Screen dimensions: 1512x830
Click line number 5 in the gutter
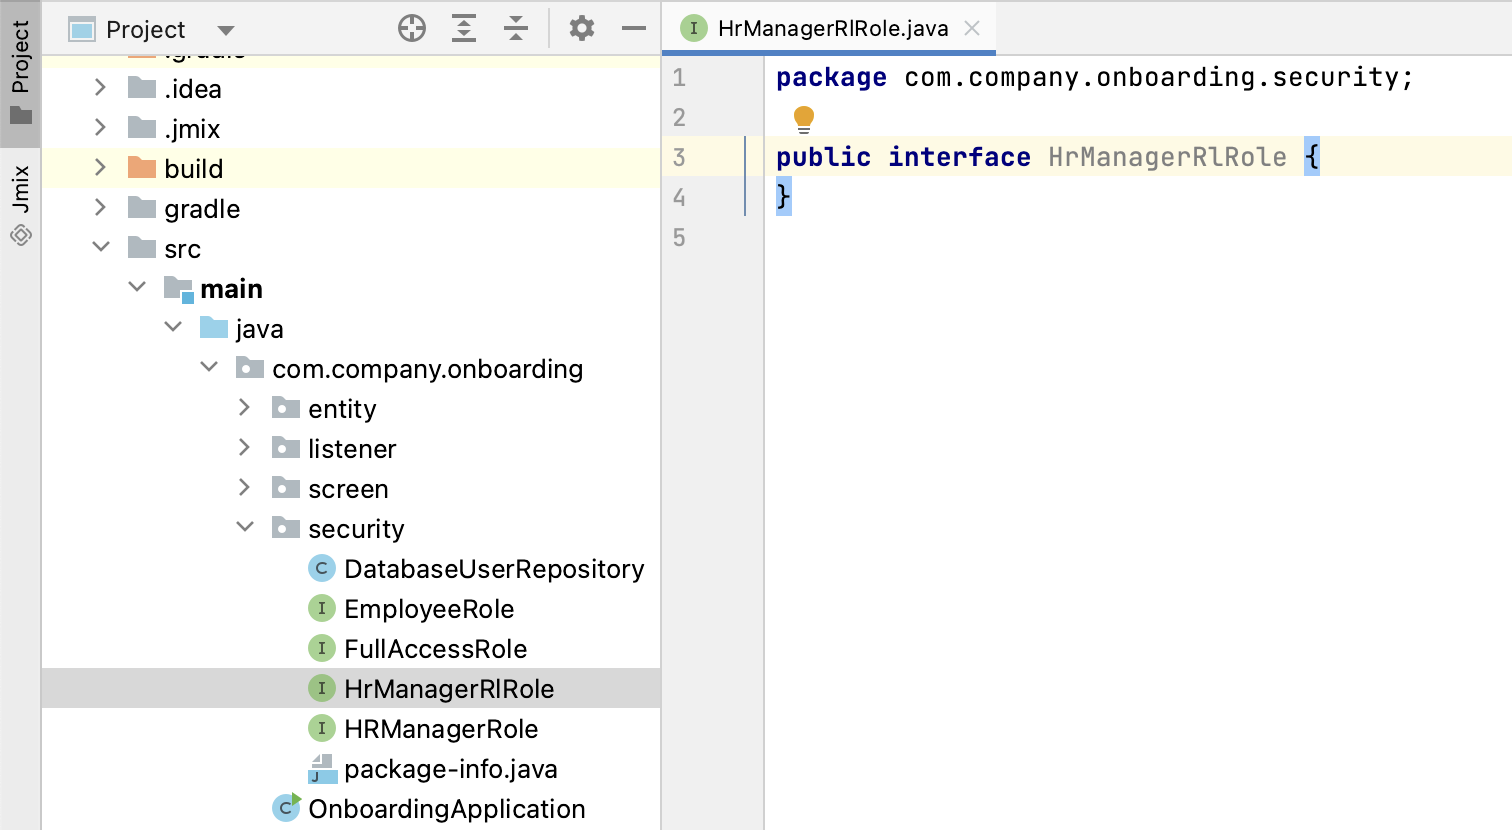coord(679,238)
